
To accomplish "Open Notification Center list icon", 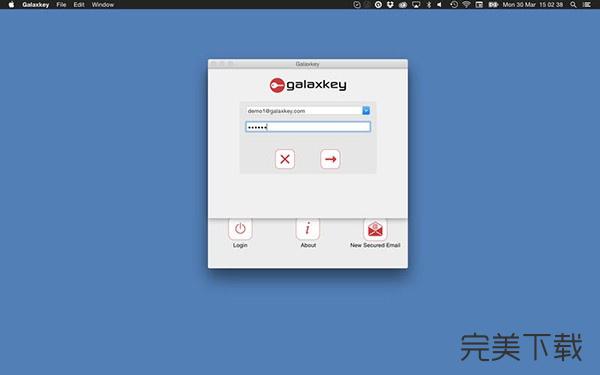I will pos(586,5).
